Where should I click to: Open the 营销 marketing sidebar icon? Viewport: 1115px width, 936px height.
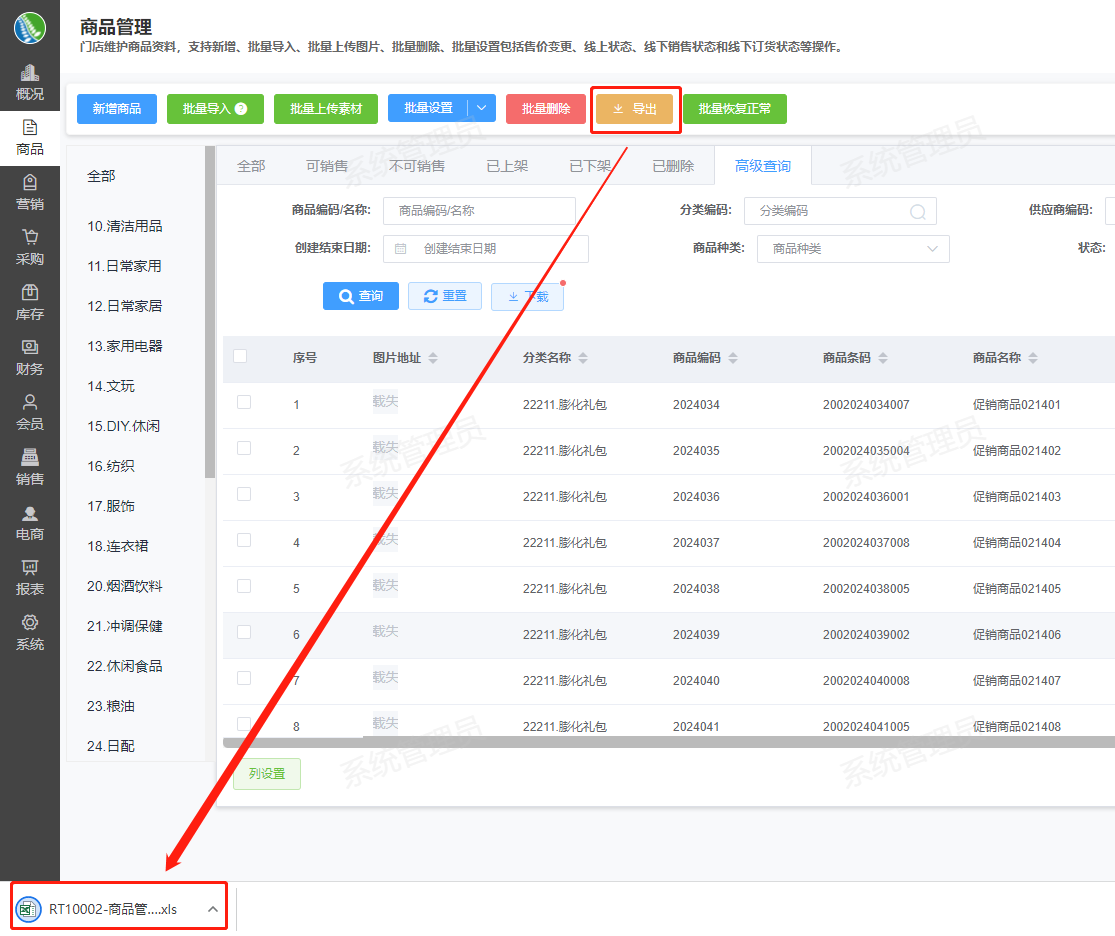[30, 183]
